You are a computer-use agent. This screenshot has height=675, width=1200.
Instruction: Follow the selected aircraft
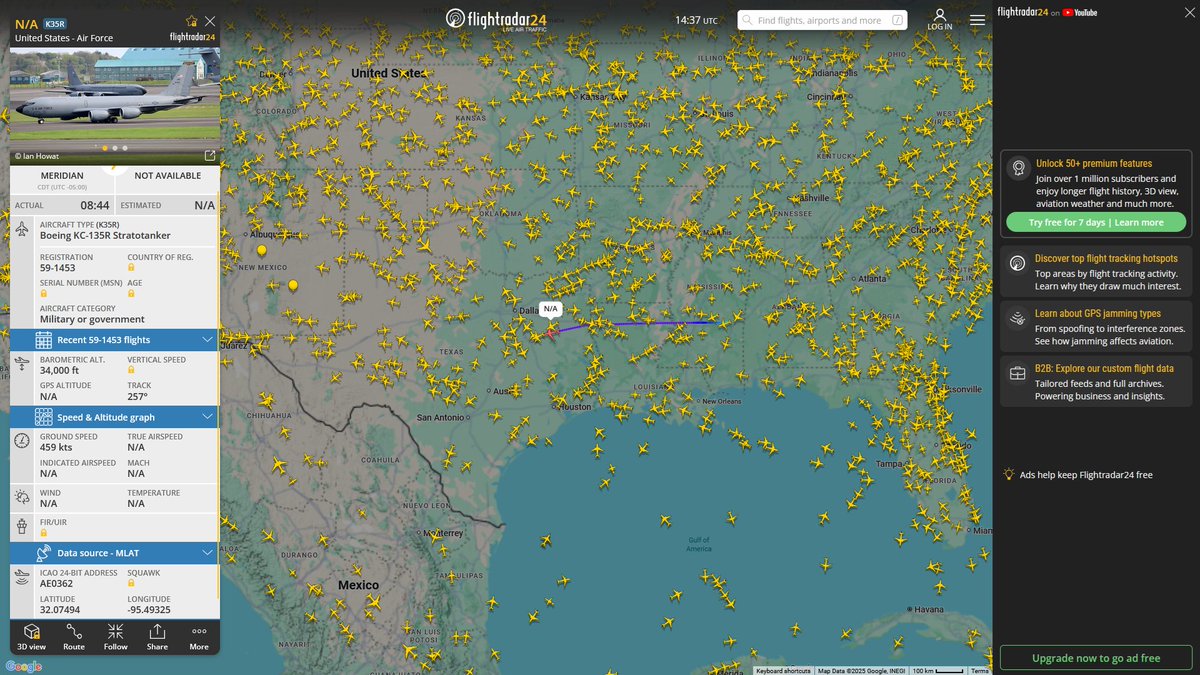[116, 637]
